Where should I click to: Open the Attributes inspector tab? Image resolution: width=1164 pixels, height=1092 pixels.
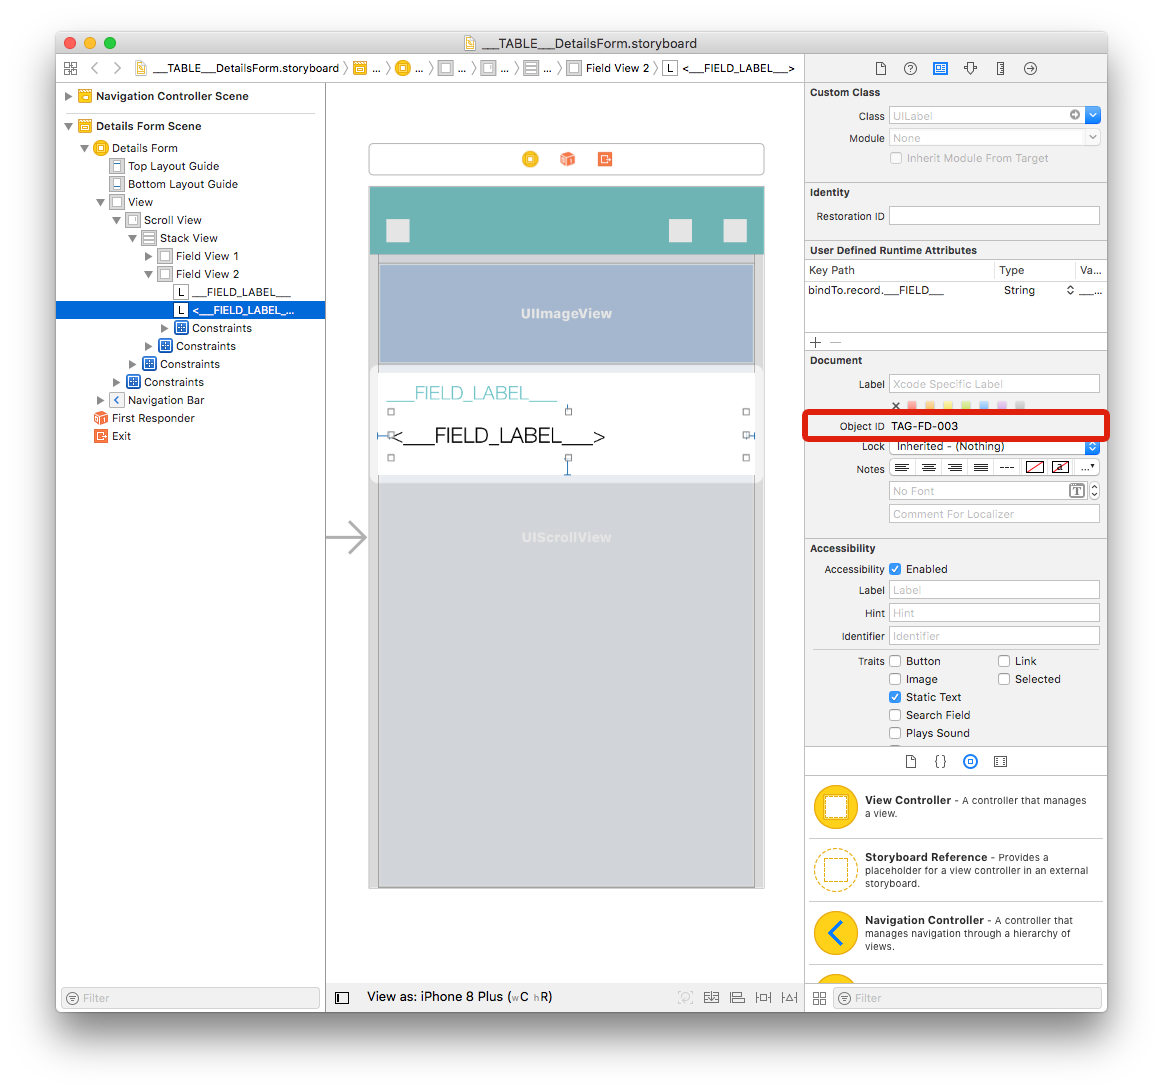coord(970,68)
